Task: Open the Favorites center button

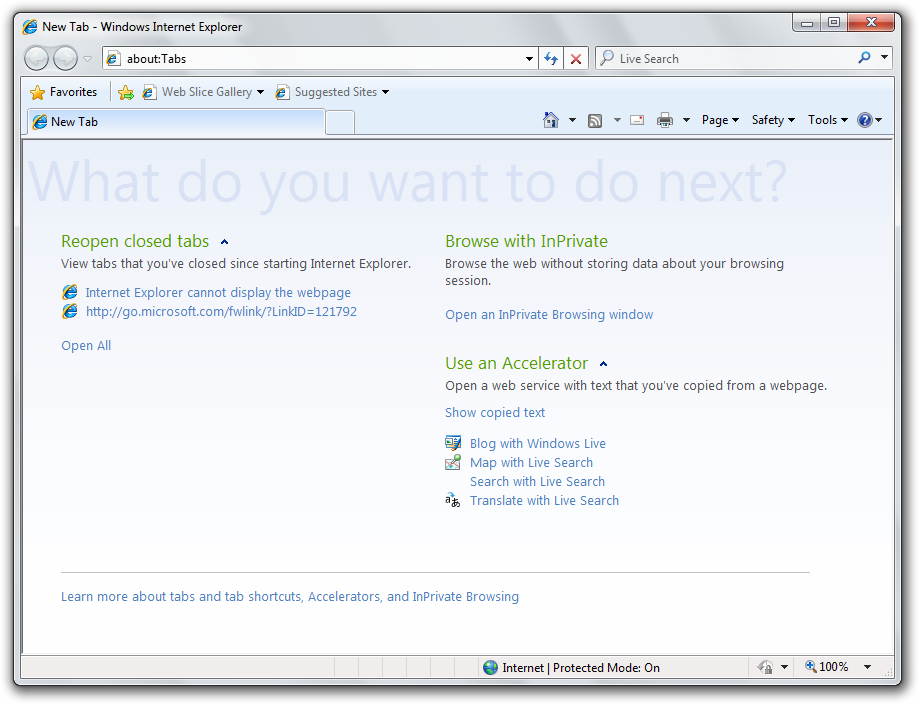Action: point(63,92)
